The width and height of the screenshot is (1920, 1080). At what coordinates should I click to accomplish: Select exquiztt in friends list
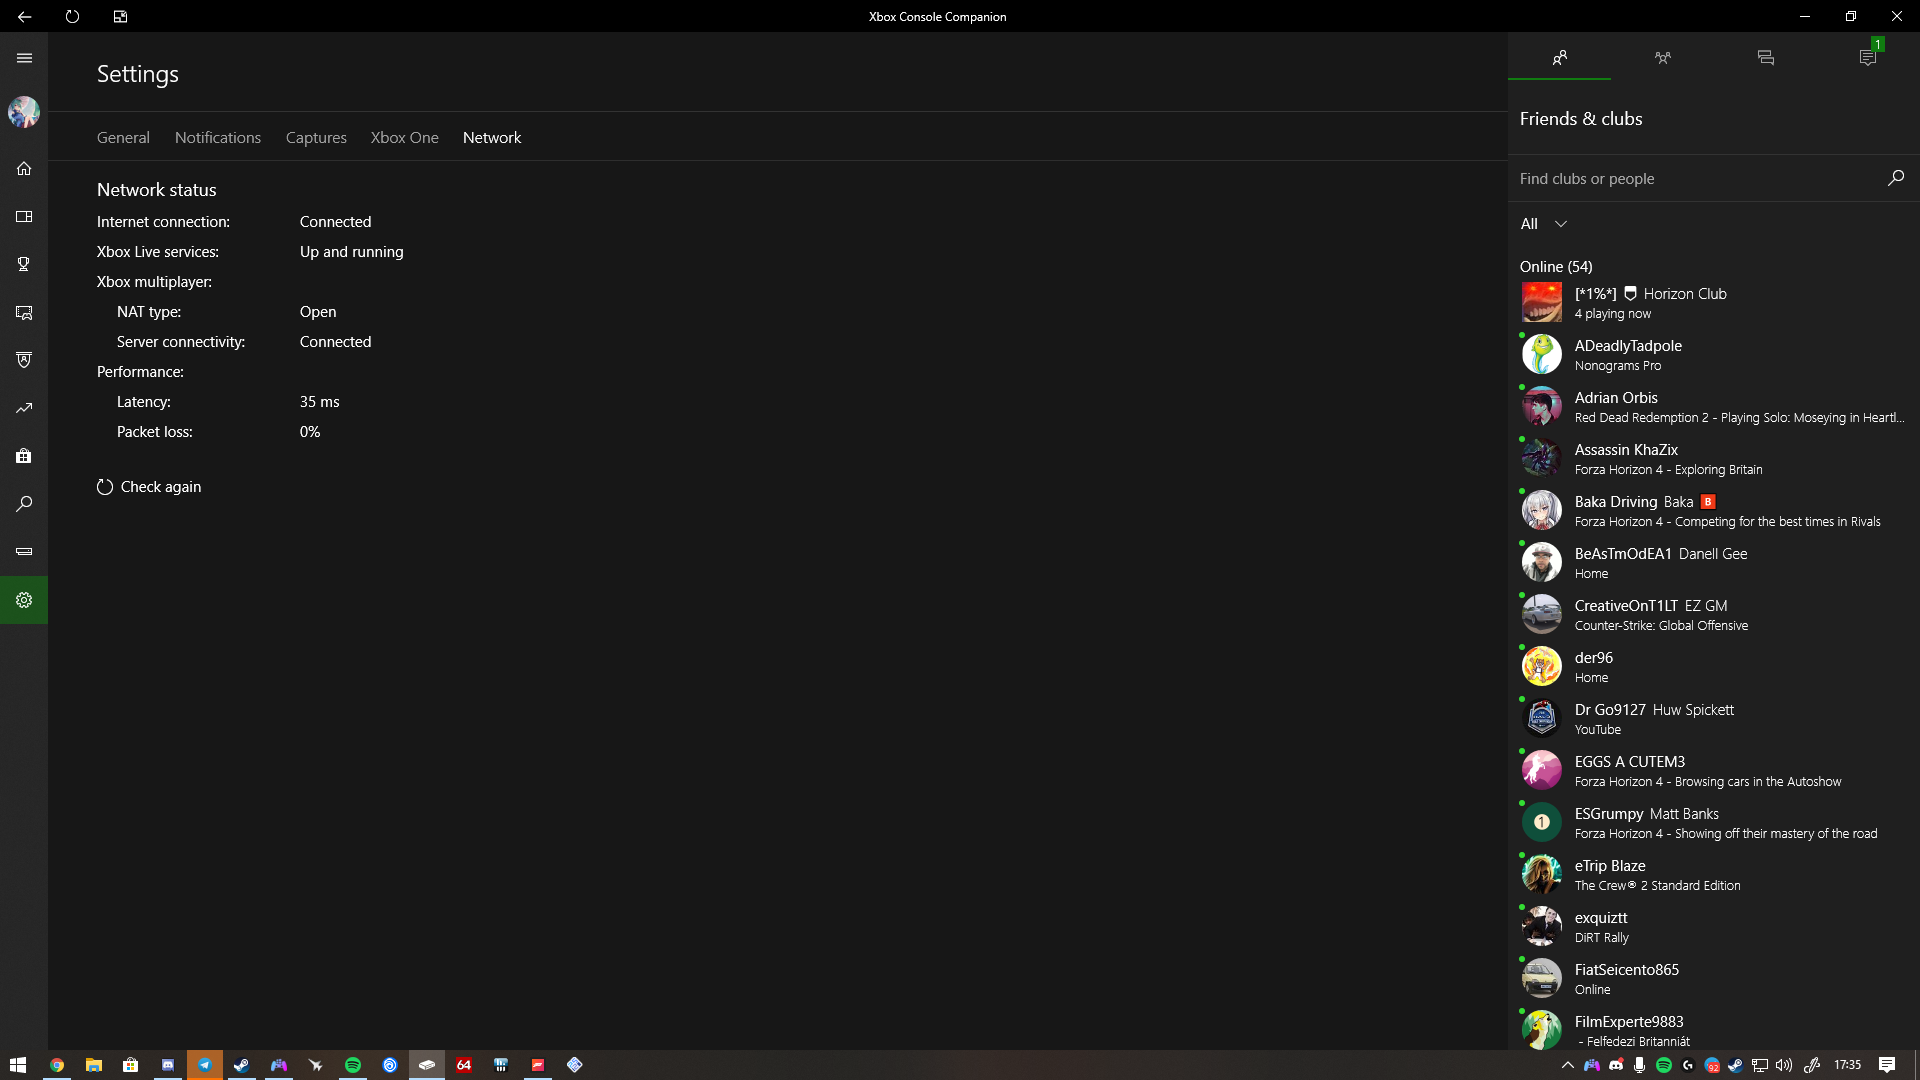click(1714, 926)
